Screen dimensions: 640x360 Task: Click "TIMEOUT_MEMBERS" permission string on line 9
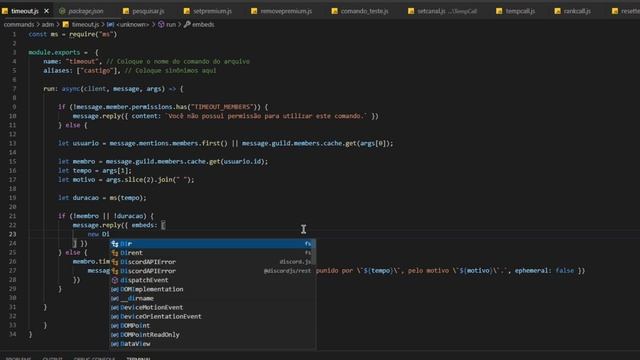tap(222, 107)
